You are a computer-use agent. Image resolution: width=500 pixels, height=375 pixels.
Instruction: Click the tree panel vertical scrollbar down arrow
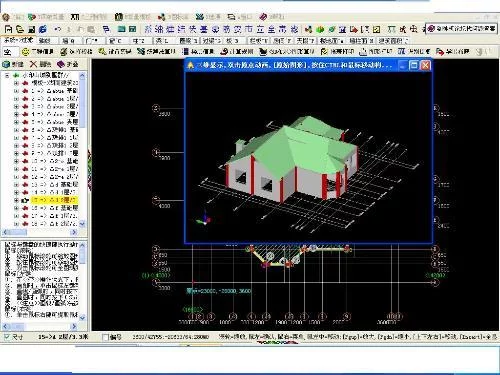83,224
